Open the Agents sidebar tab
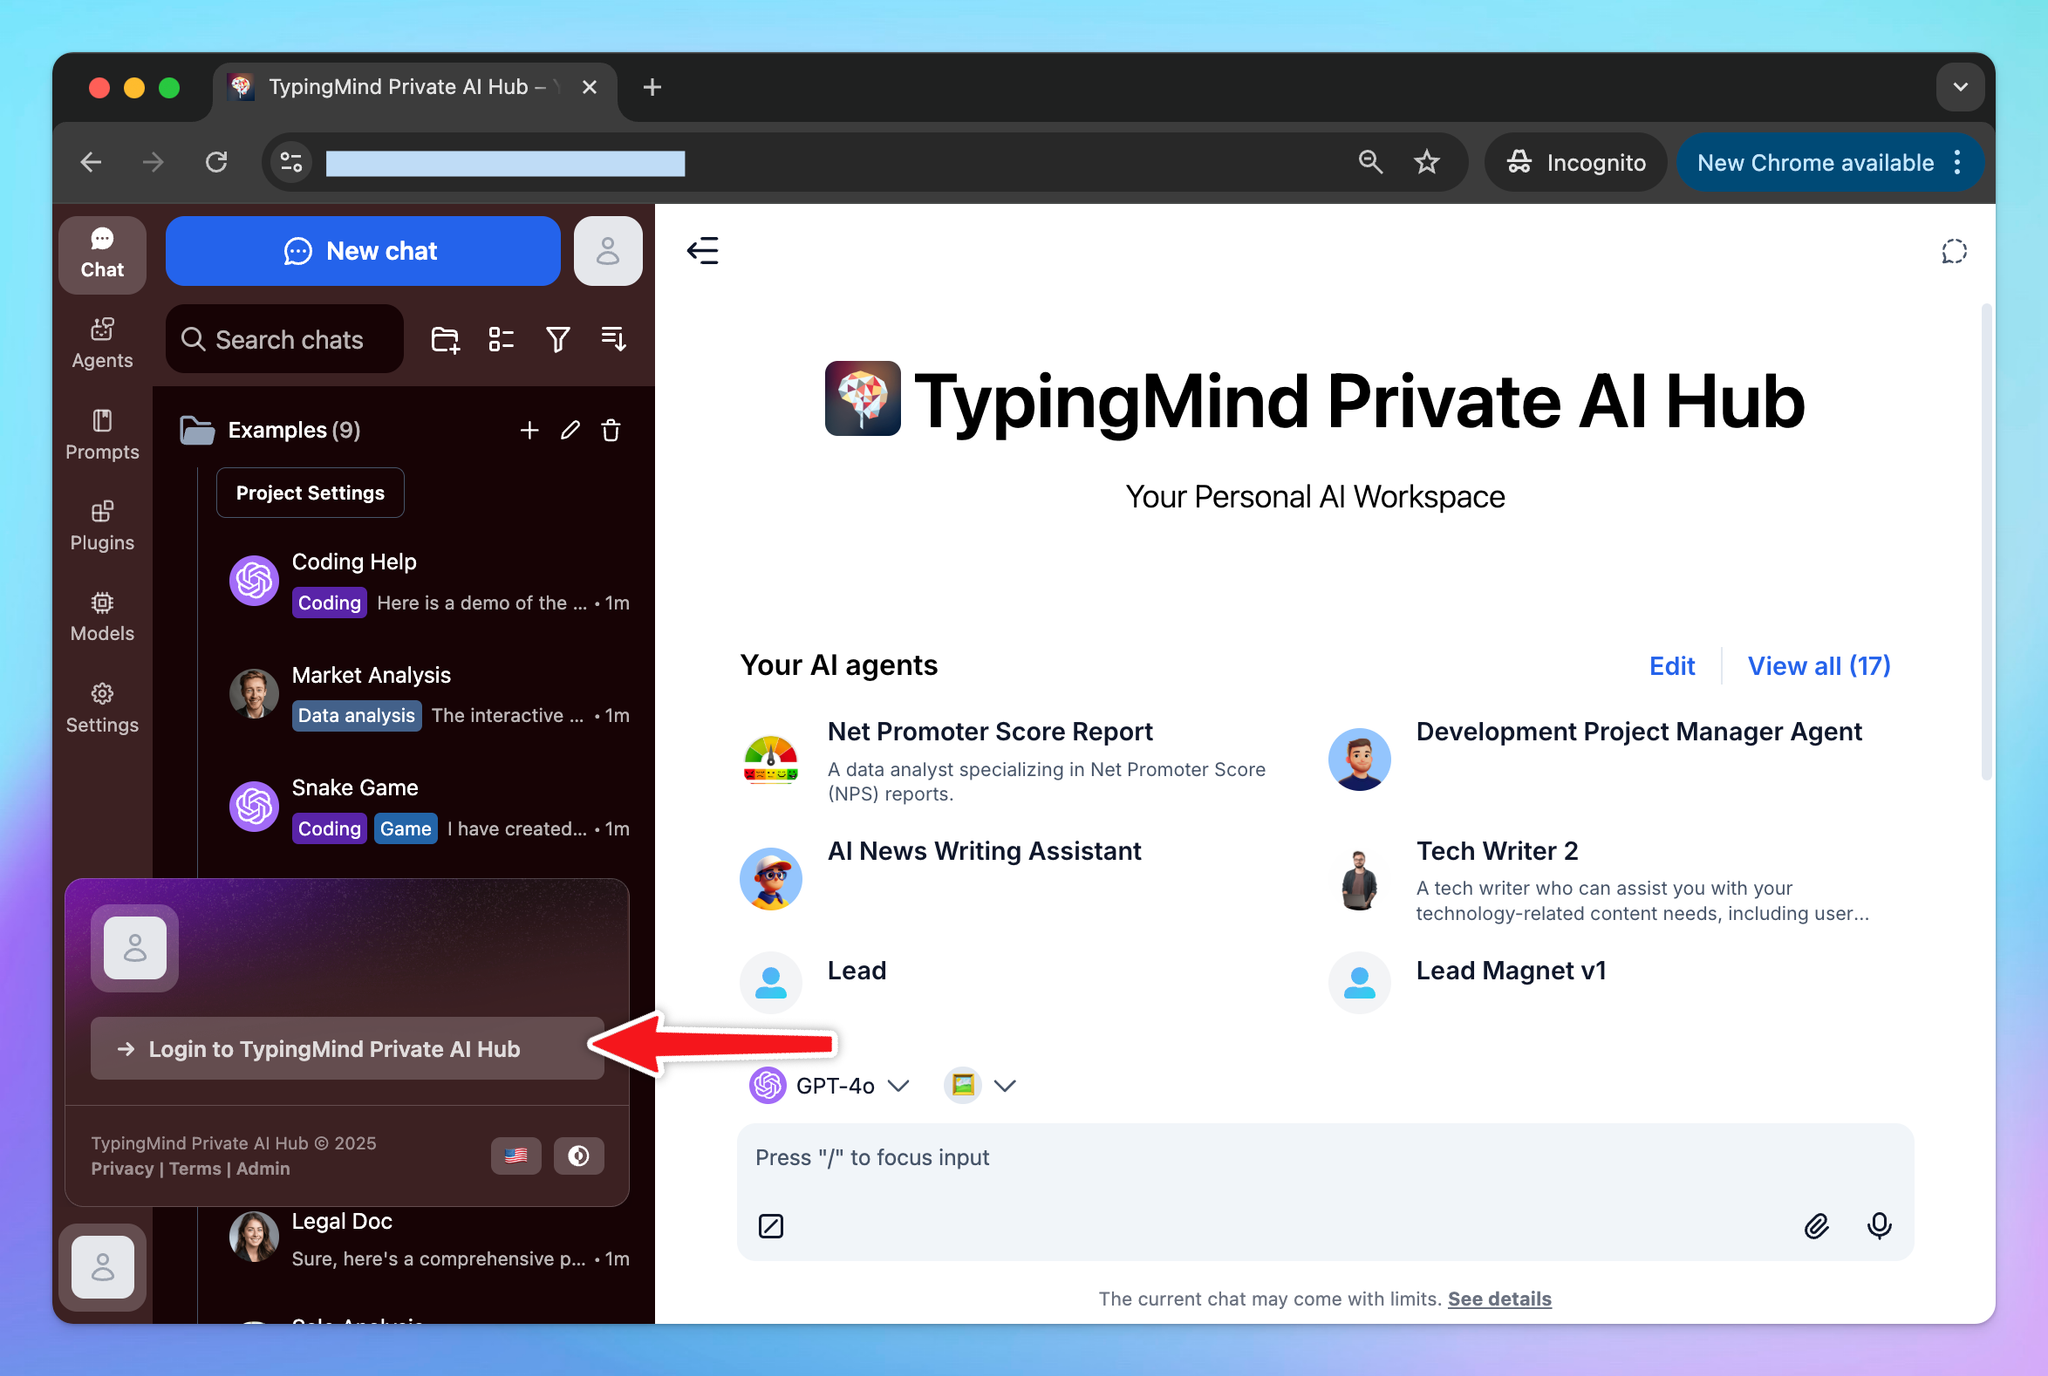 [x=102, y=343]
